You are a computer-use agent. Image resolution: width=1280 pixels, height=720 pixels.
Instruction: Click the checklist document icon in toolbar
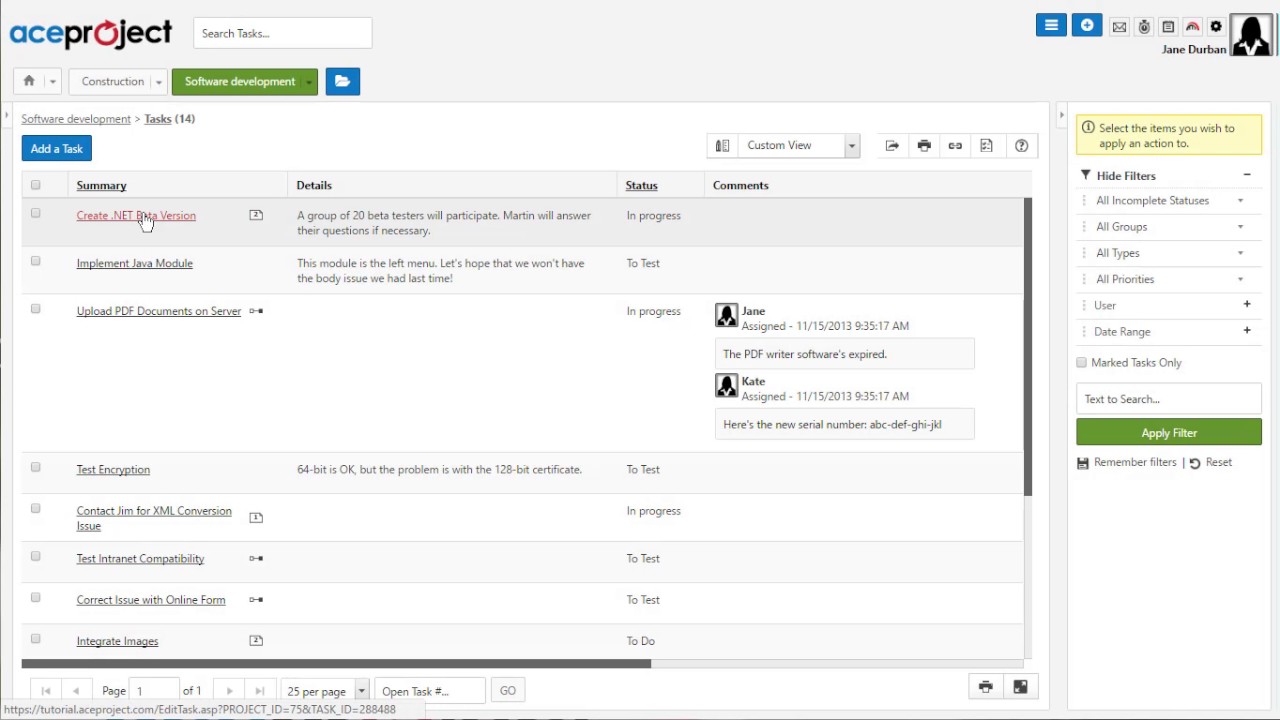[986, 146]
